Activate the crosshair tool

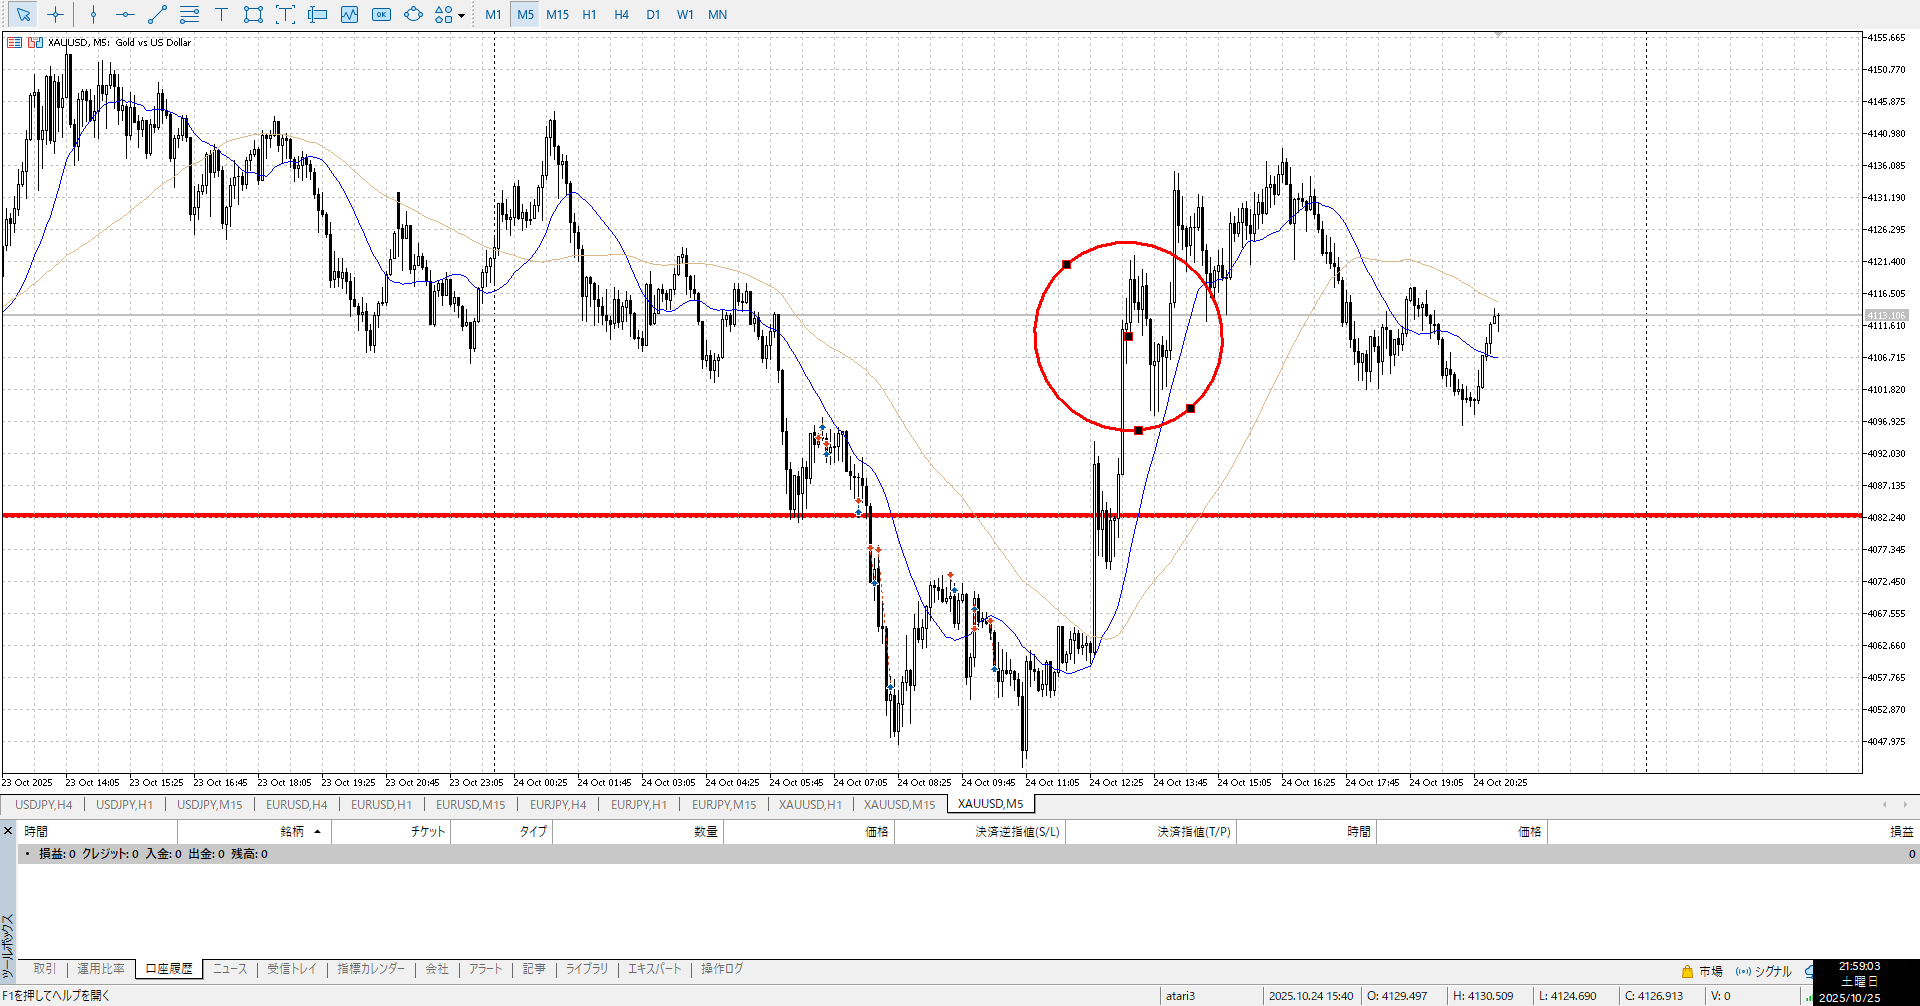(x=55, y=14)
